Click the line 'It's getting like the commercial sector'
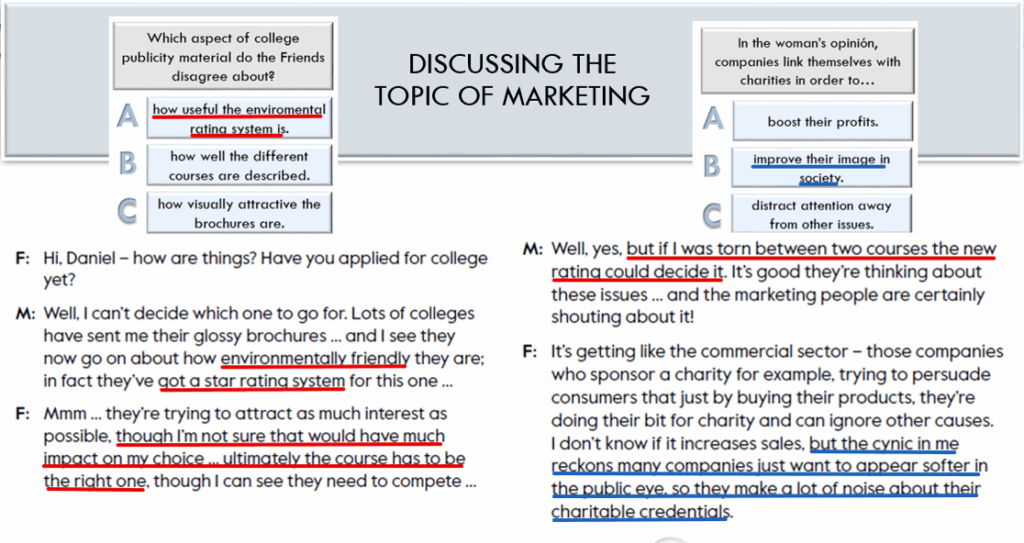The image size is (1024, 543). pyautogui.click(x=699, y=352)
